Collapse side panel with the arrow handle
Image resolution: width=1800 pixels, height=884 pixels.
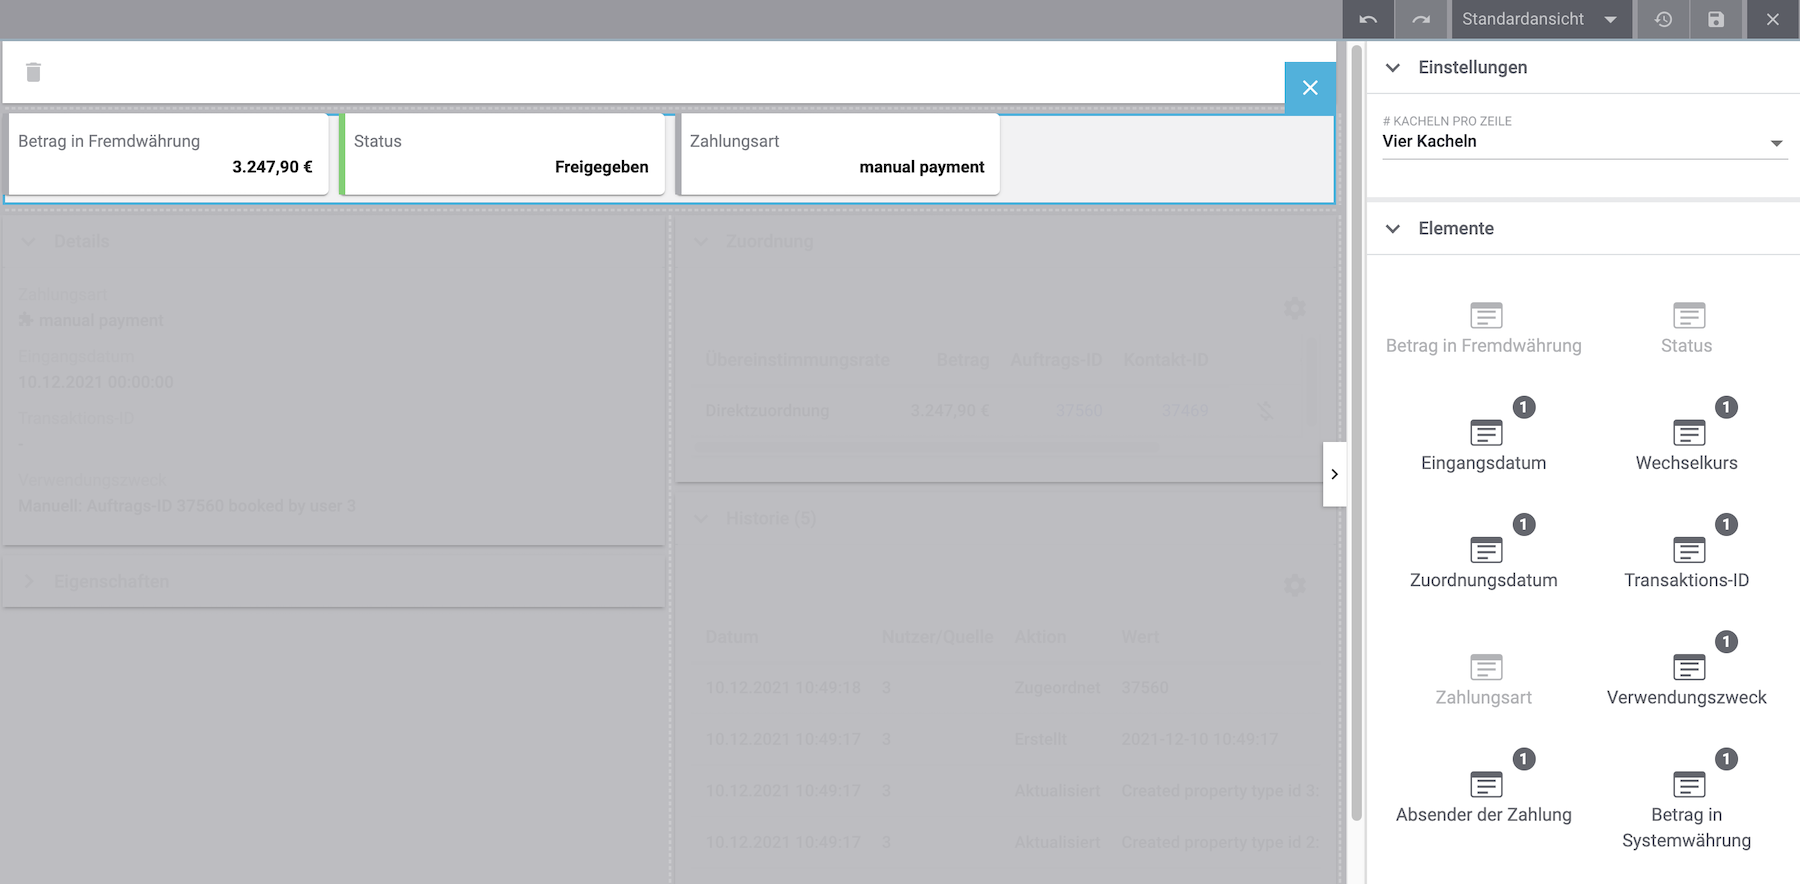coord(1334,474)
